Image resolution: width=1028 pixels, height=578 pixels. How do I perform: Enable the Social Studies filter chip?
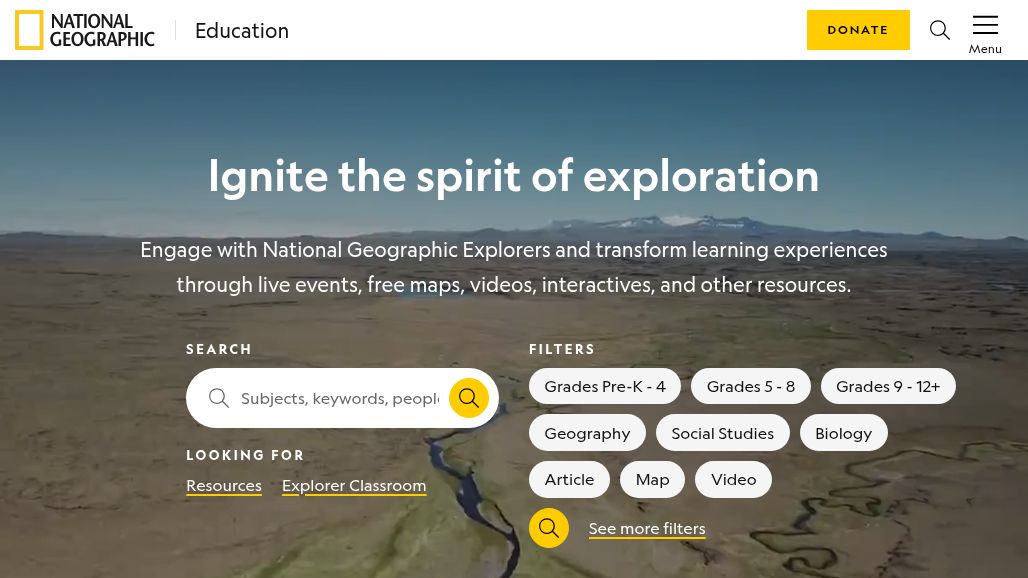tap(722, 433)
